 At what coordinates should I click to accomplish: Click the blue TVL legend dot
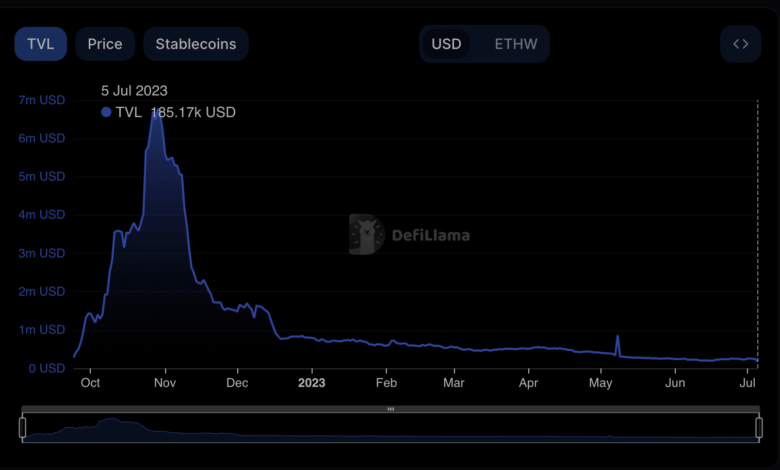tap(107, 113)
